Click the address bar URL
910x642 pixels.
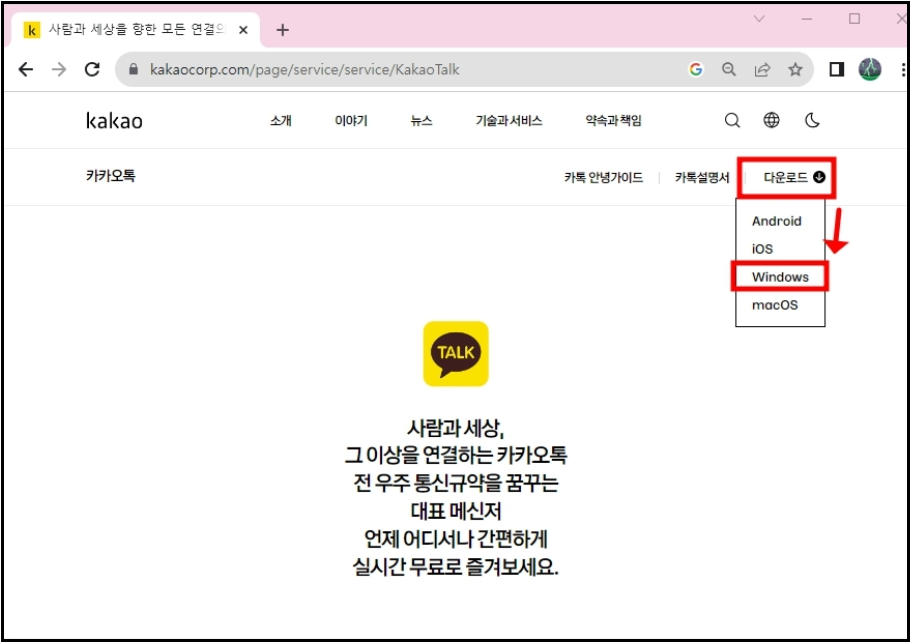pos(305,70)
